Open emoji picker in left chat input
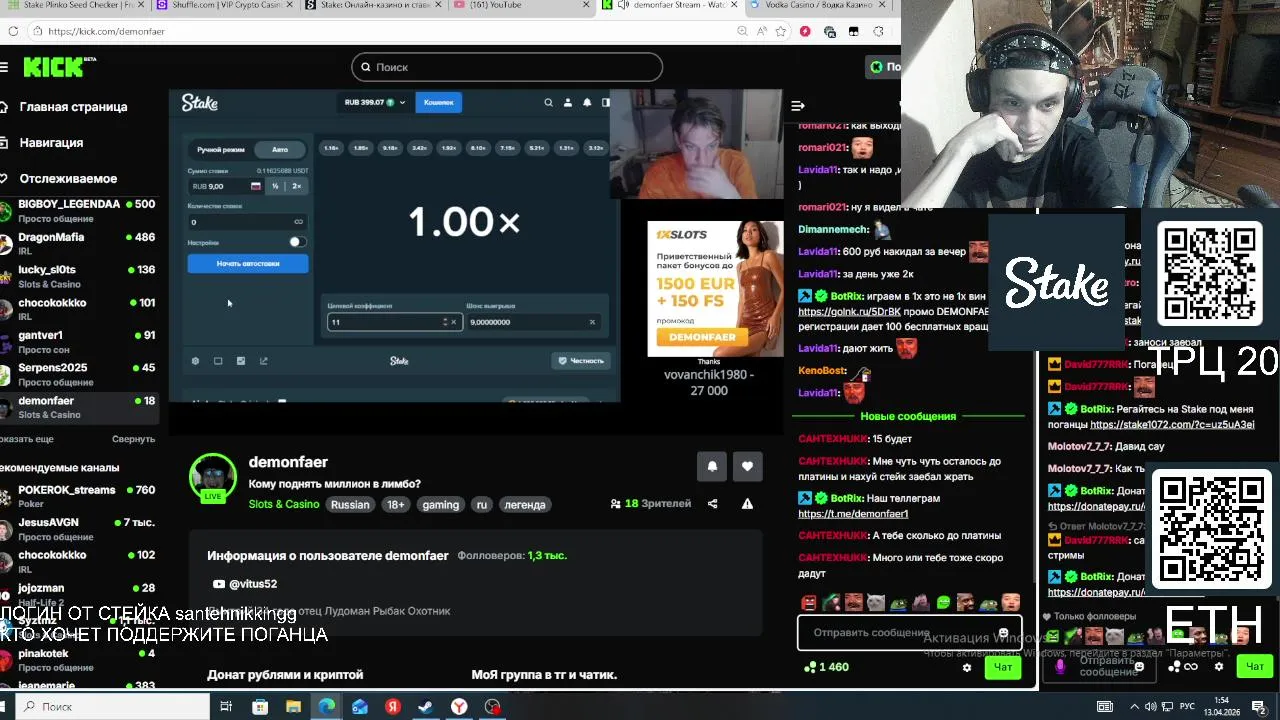This screenshot has width=1280, height=720. (x=1003, y=633)
